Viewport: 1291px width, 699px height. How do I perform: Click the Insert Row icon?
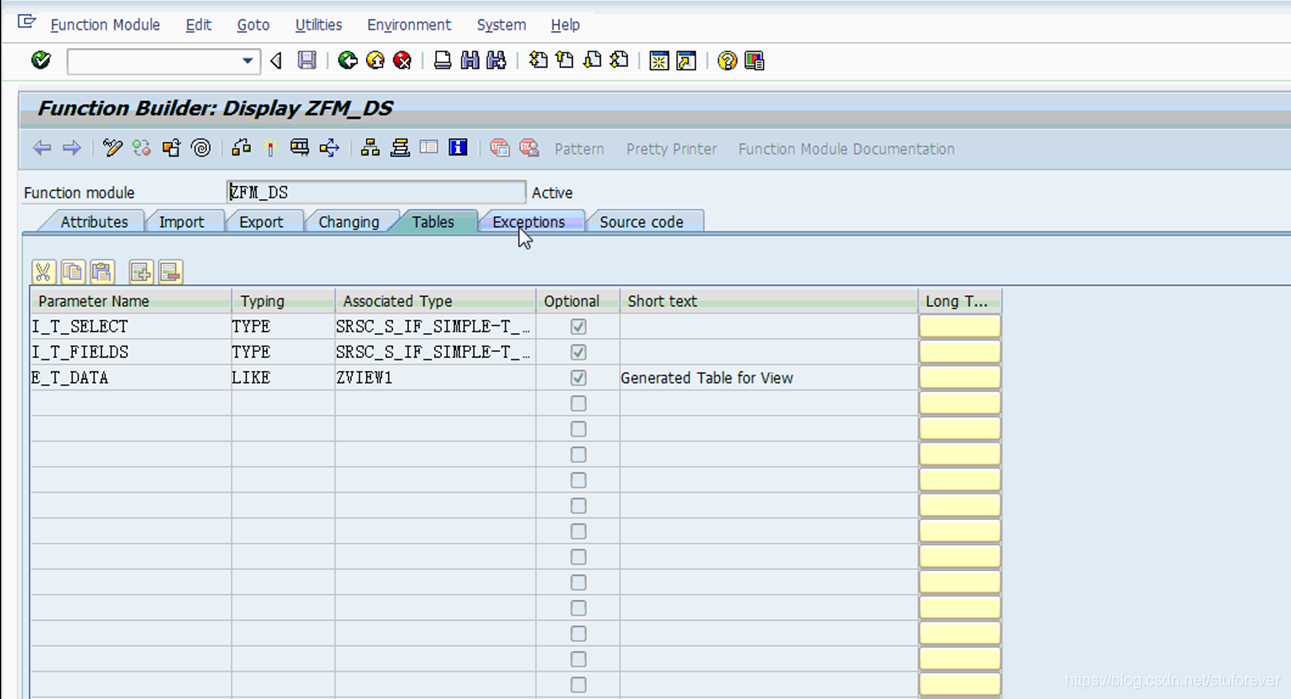coord(141,271)
